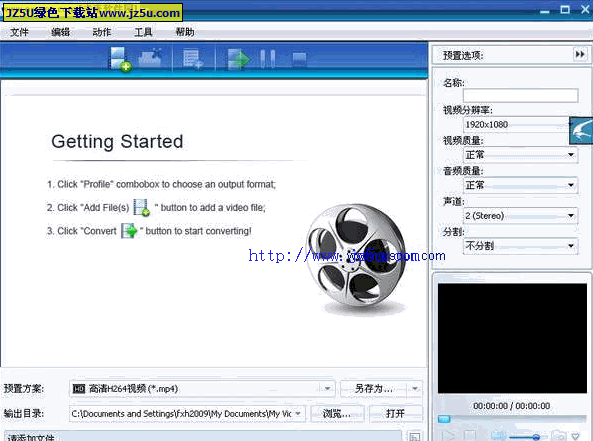593x441 pixels.
Task: Open the 文件 menu
Action: [x=19, y=32]
